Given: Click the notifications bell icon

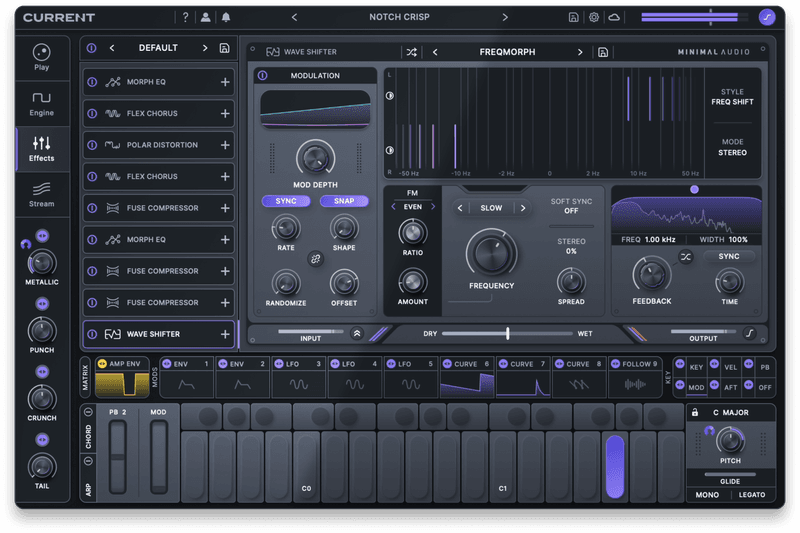Looking at the screenshot, I should [226, 17].
